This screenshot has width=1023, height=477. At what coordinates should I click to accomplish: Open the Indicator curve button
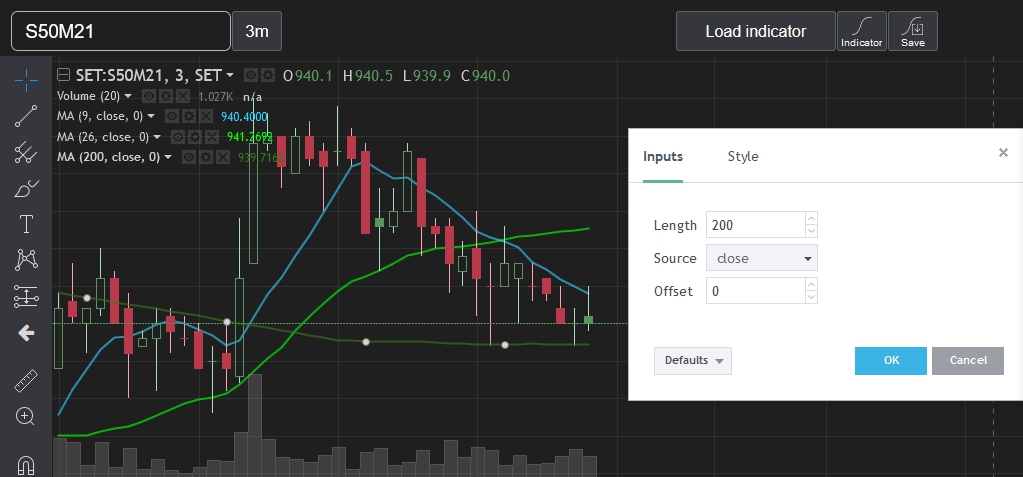861,31
